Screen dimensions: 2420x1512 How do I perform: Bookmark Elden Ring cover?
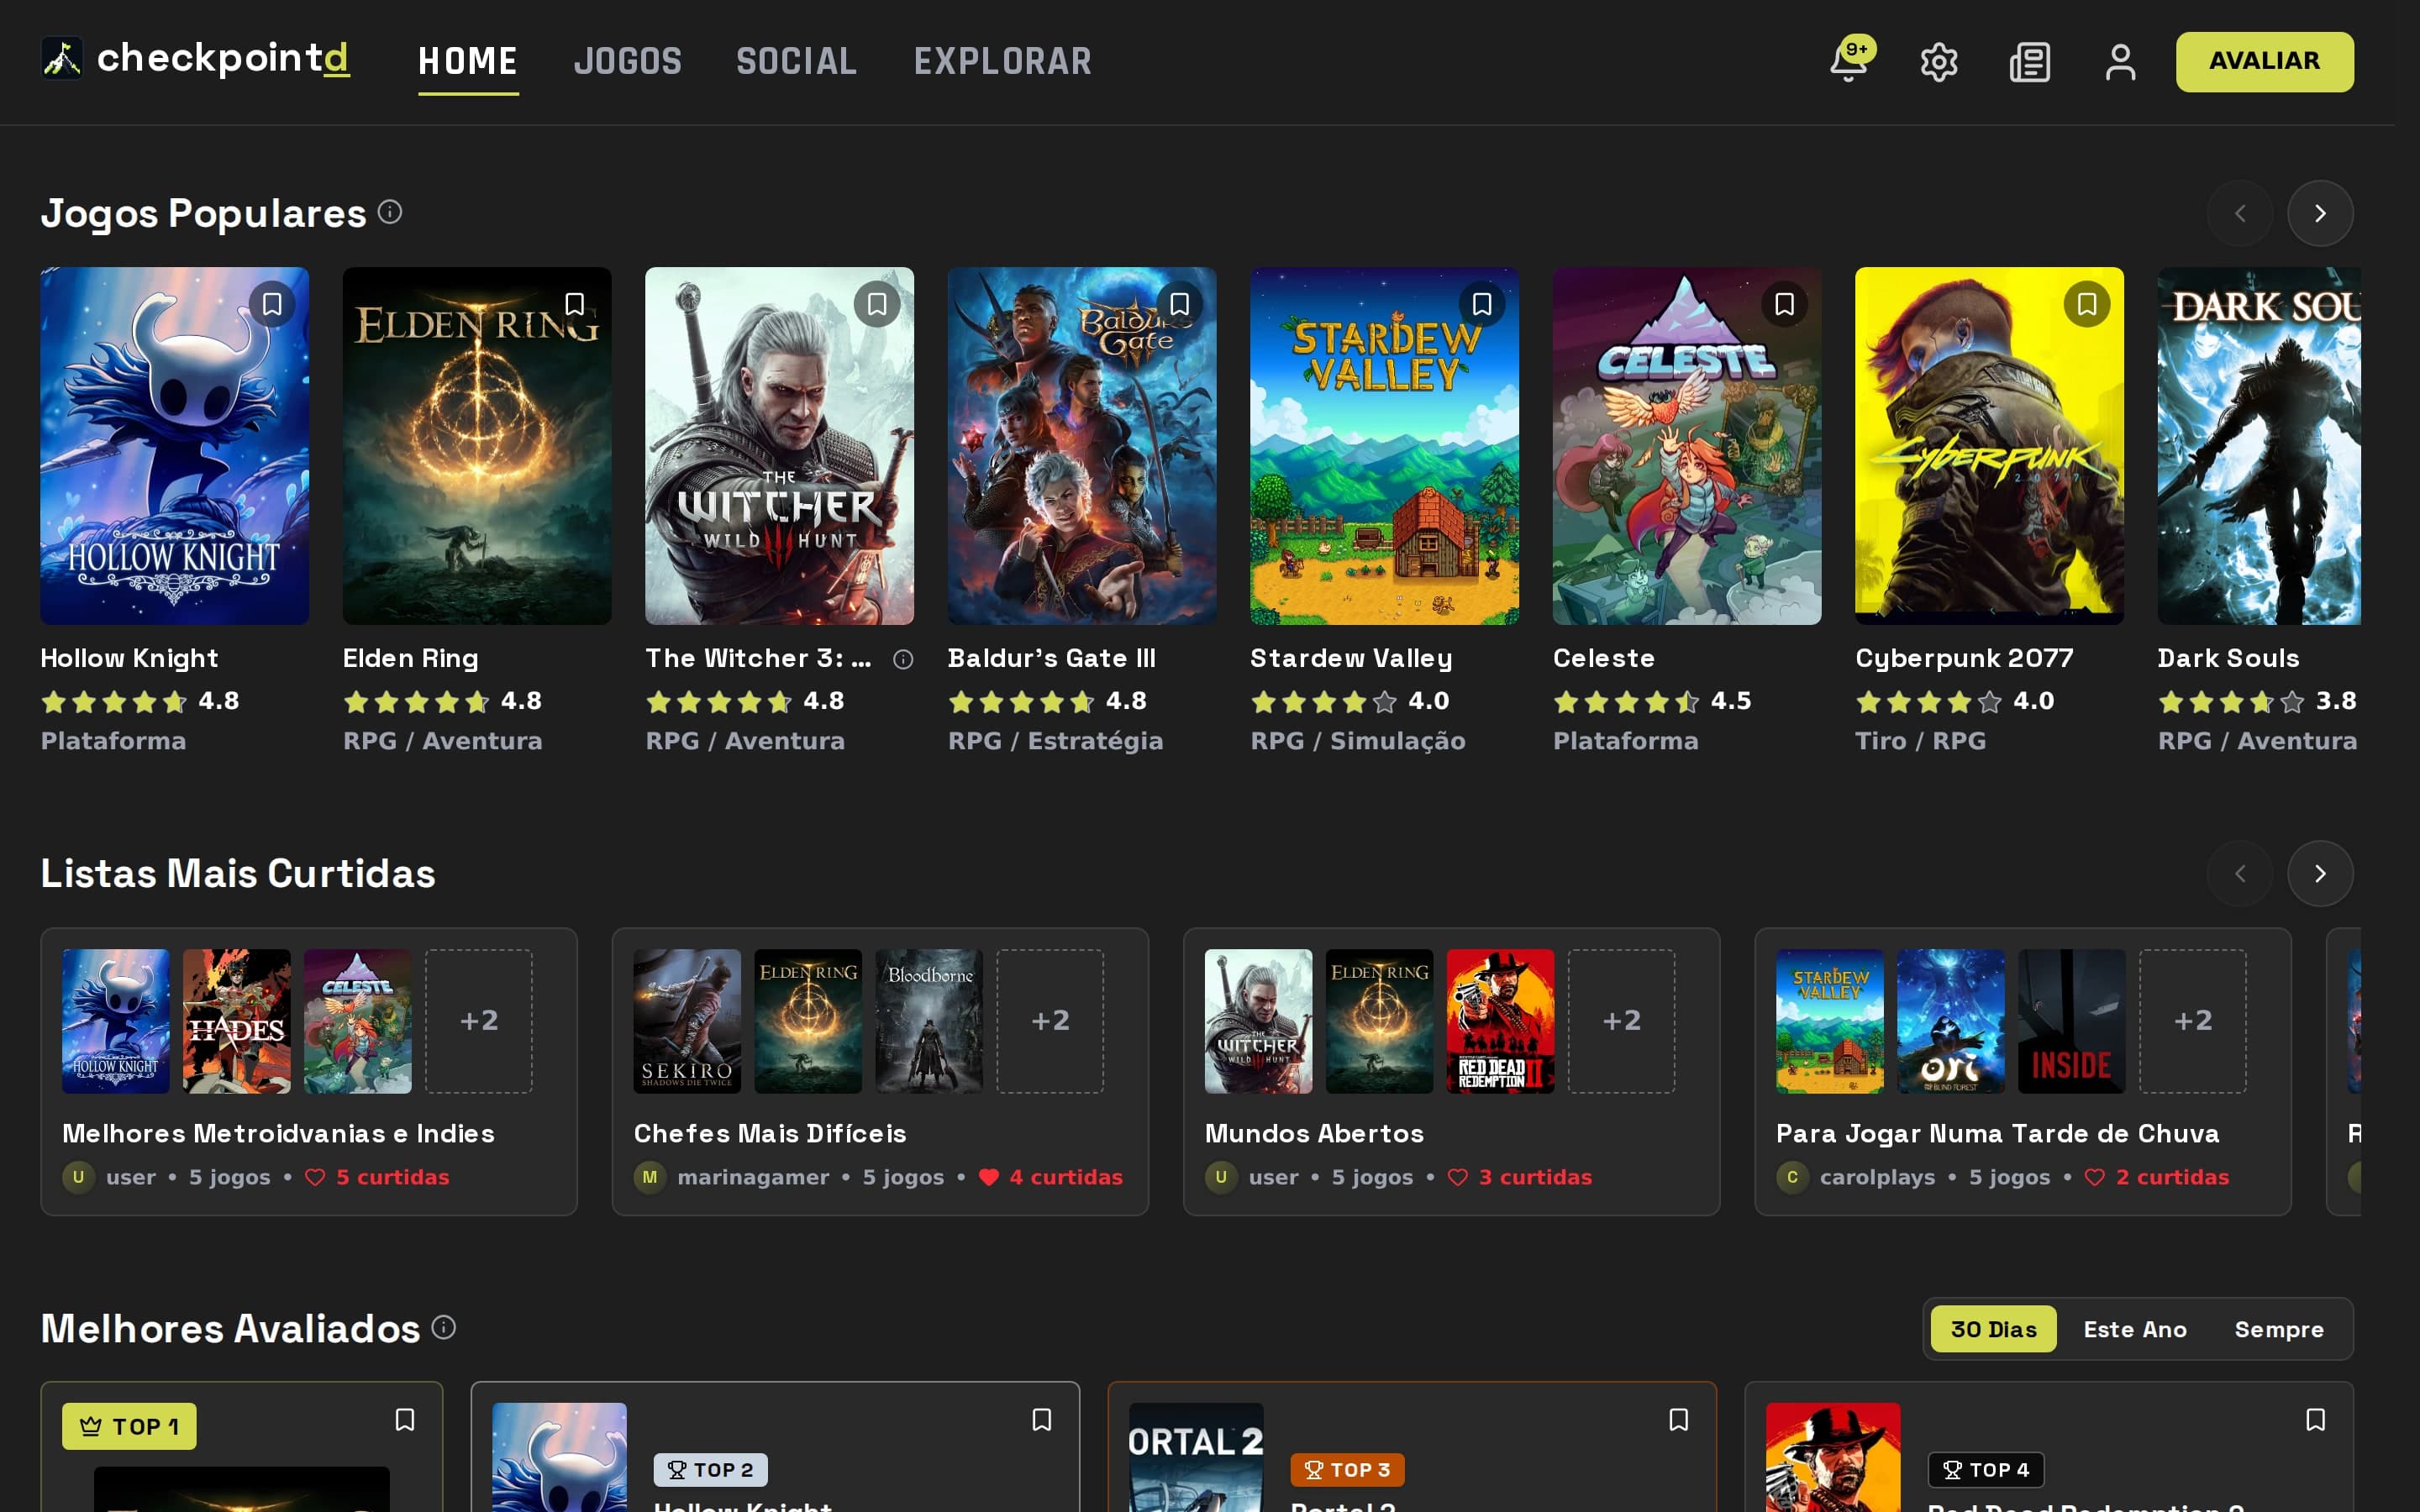pyautogui.click(x=574, y=303)
